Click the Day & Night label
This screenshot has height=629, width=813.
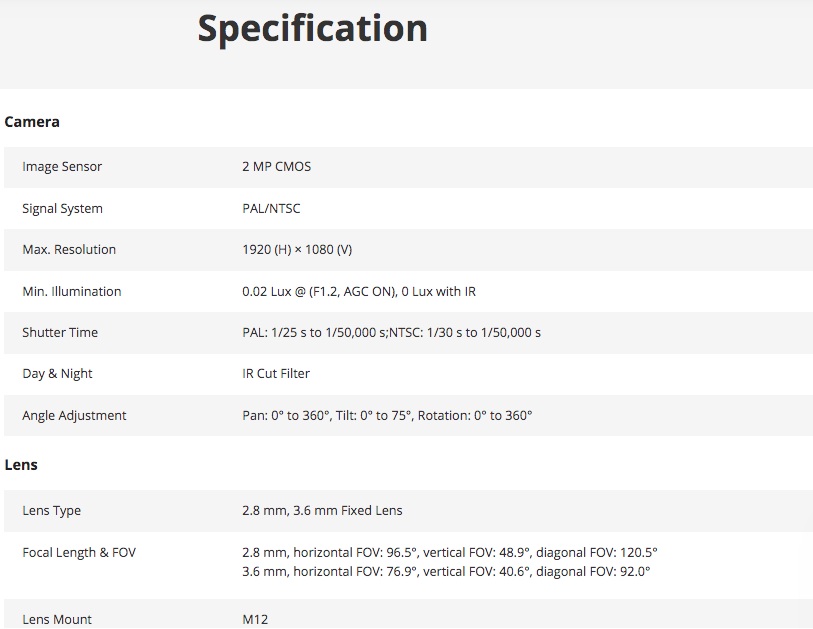pos(57,374)
